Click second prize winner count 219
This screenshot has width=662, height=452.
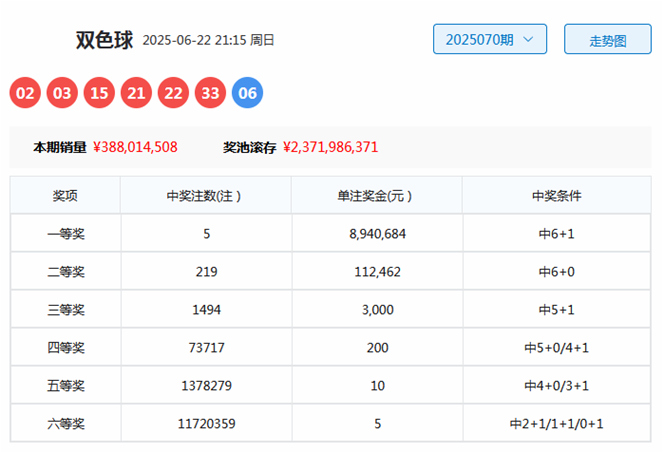click(x=206, y=272)
